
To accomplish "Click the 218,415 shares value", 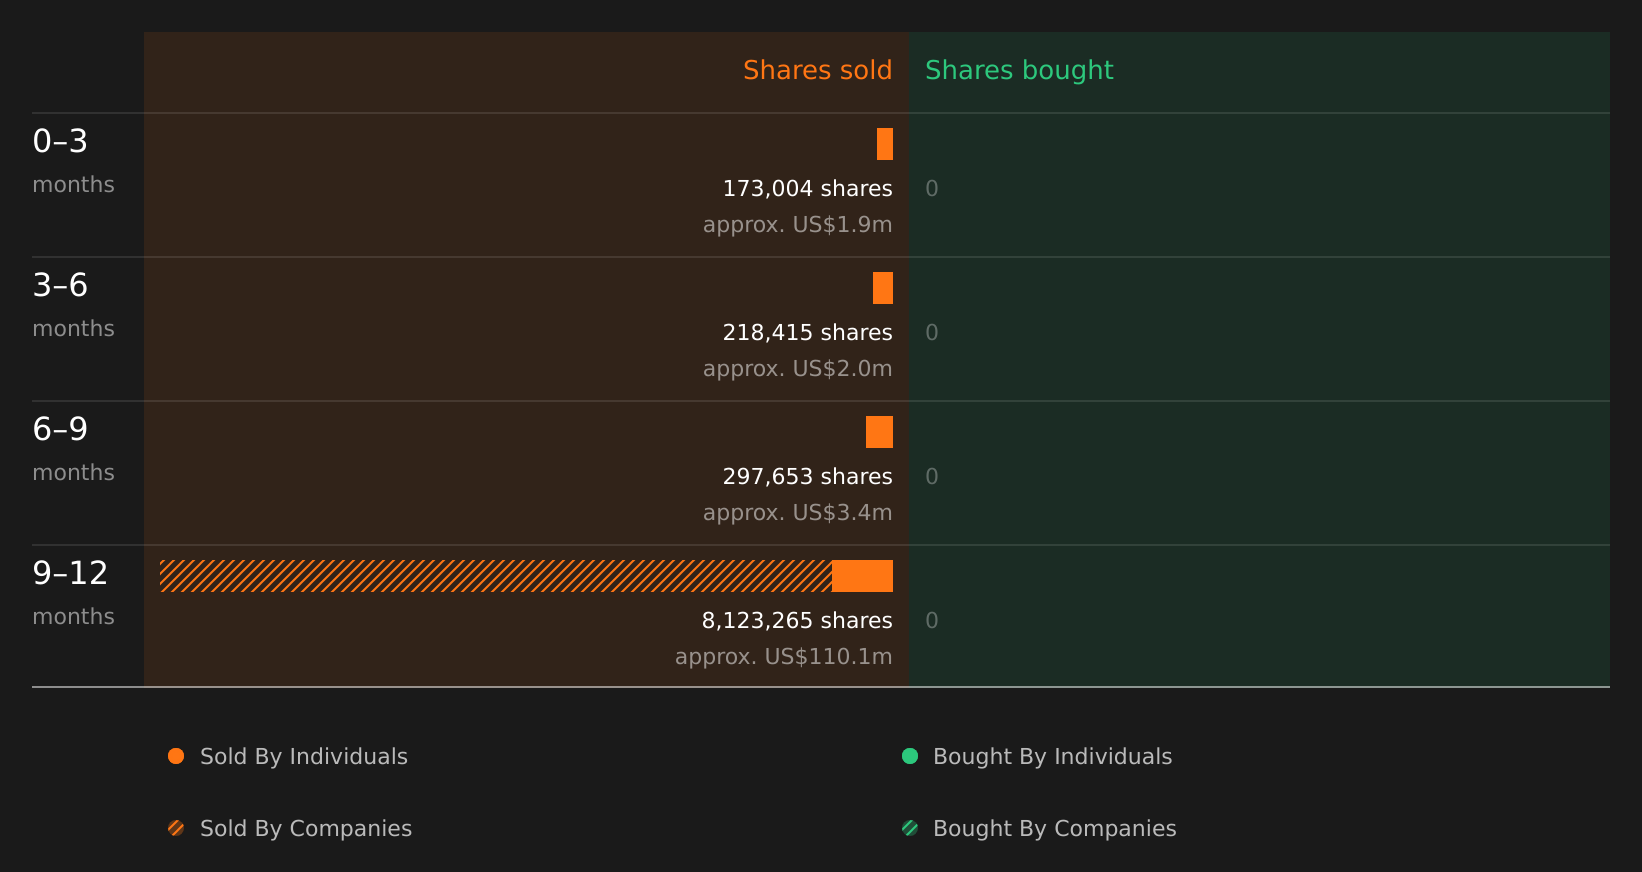I will pyautogui.click(x=807, y=333).
